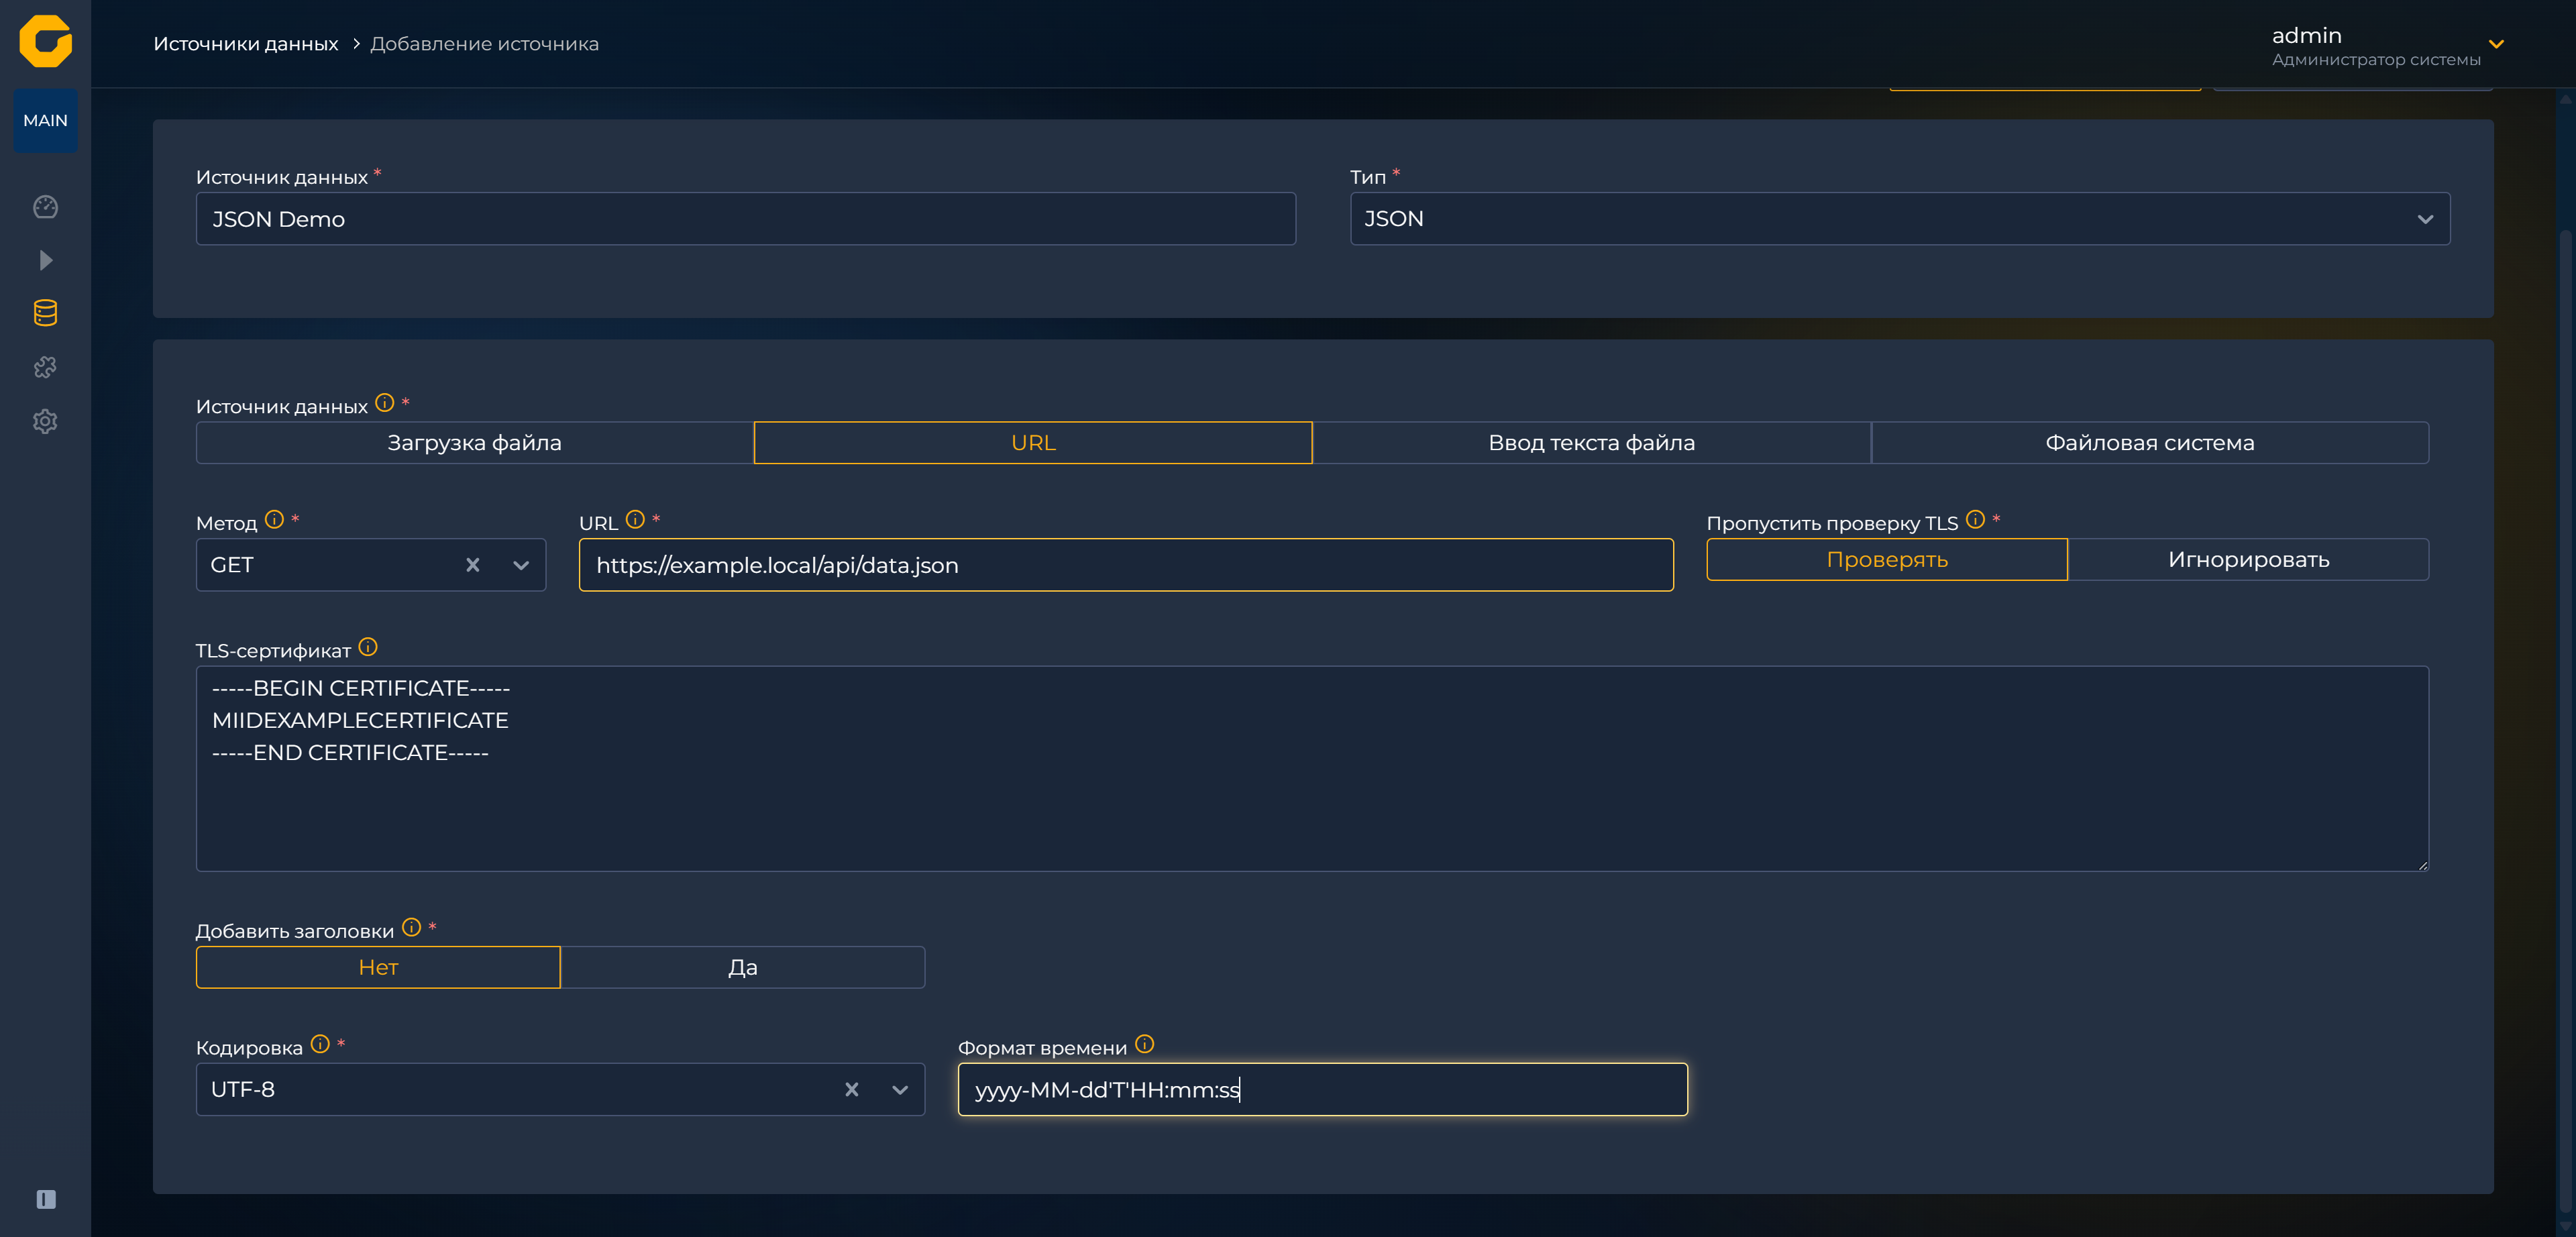This screenshot has height=1237, width=2576.
Task: Show info tooltip for Добавить заголовки
Action: (x=411, y=927)
